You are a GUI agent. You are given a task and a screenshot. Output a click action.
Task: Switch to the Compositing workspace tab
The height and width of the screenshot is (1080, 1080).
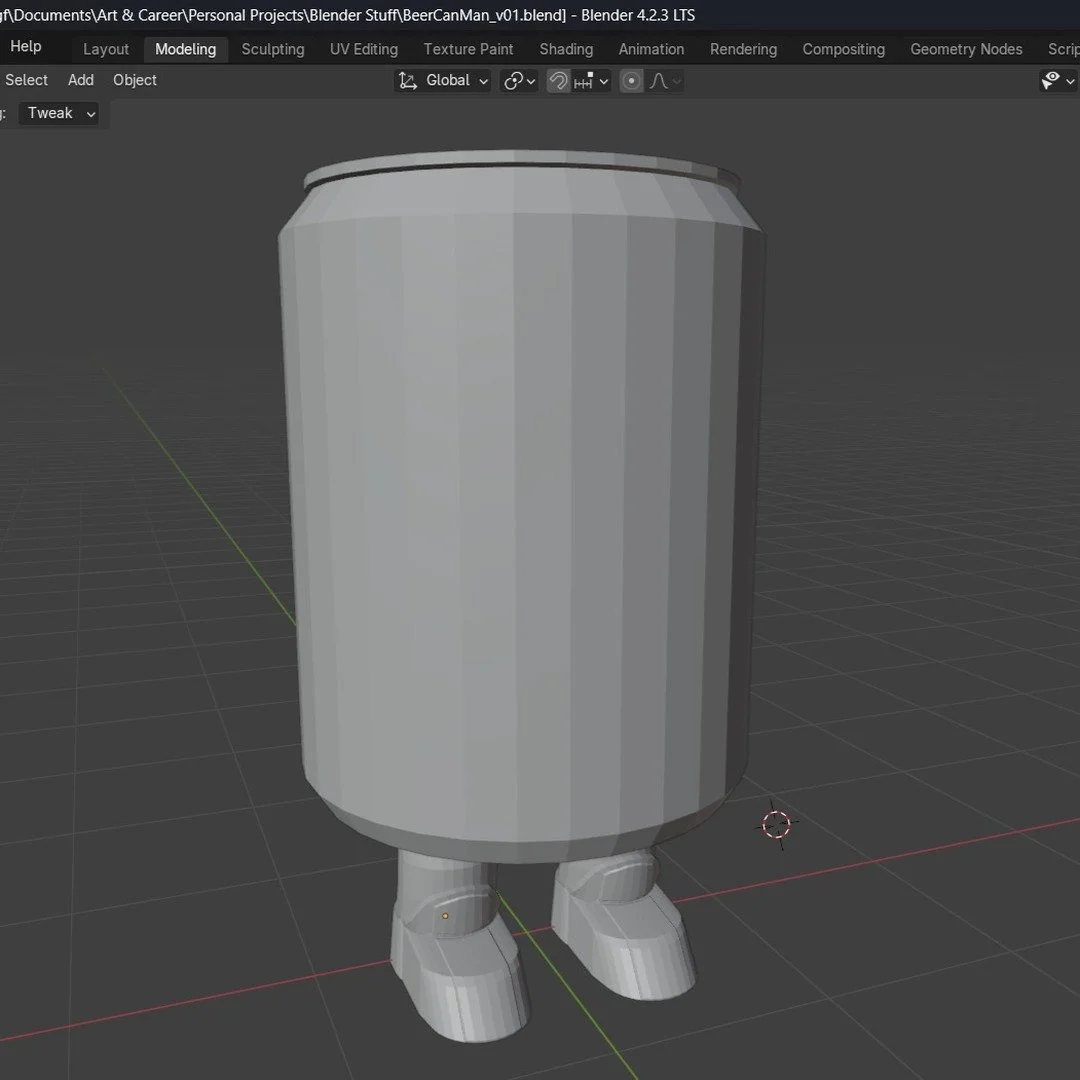pos(844,50)
